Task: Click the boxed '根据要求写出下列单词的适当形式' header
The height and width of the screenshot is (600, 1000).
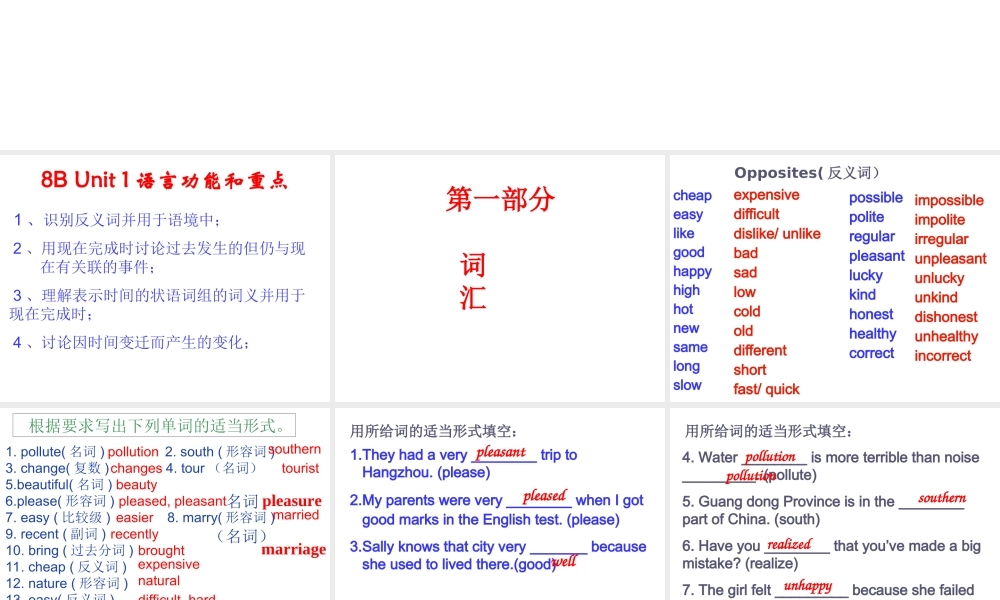Action: click(154, 425)
